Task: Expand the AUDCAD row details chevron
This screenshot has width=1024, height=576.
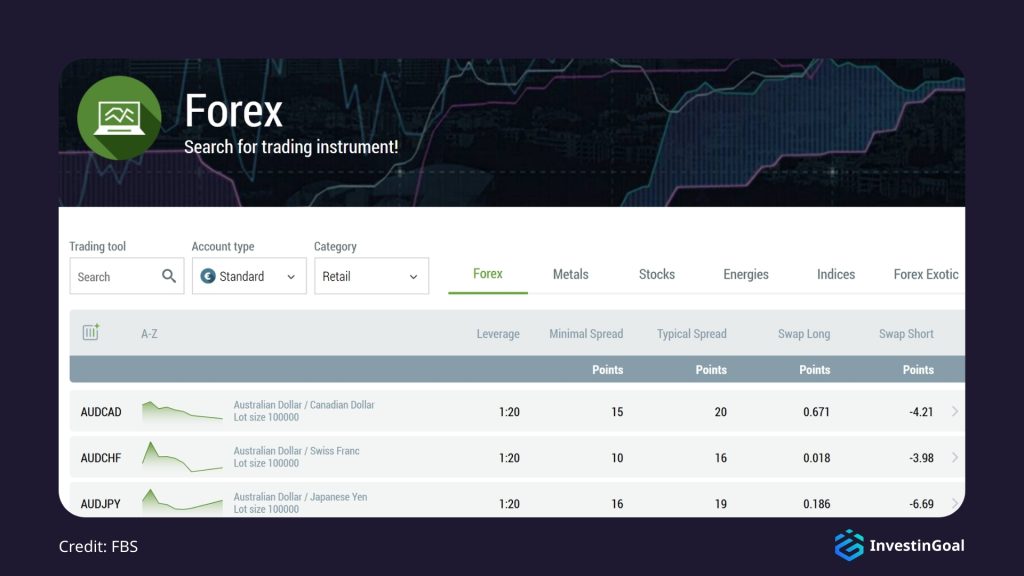Action: point(953,411)
